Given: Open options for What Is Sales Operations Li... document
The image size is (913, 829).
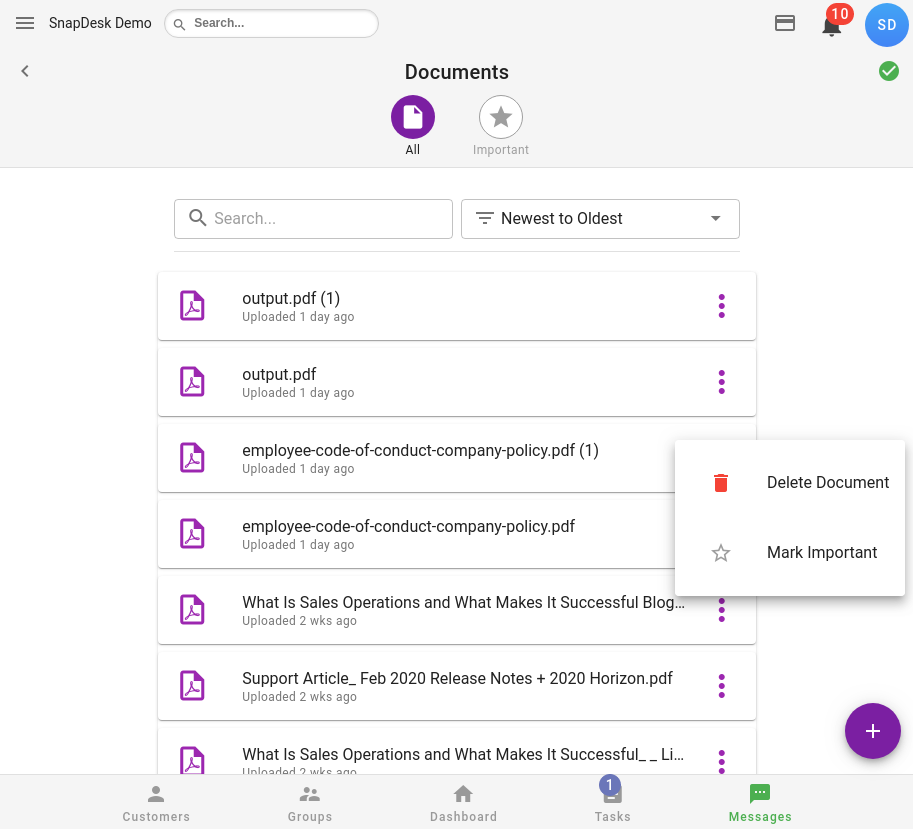Looking at the screenshot, I should pos(721,761).
